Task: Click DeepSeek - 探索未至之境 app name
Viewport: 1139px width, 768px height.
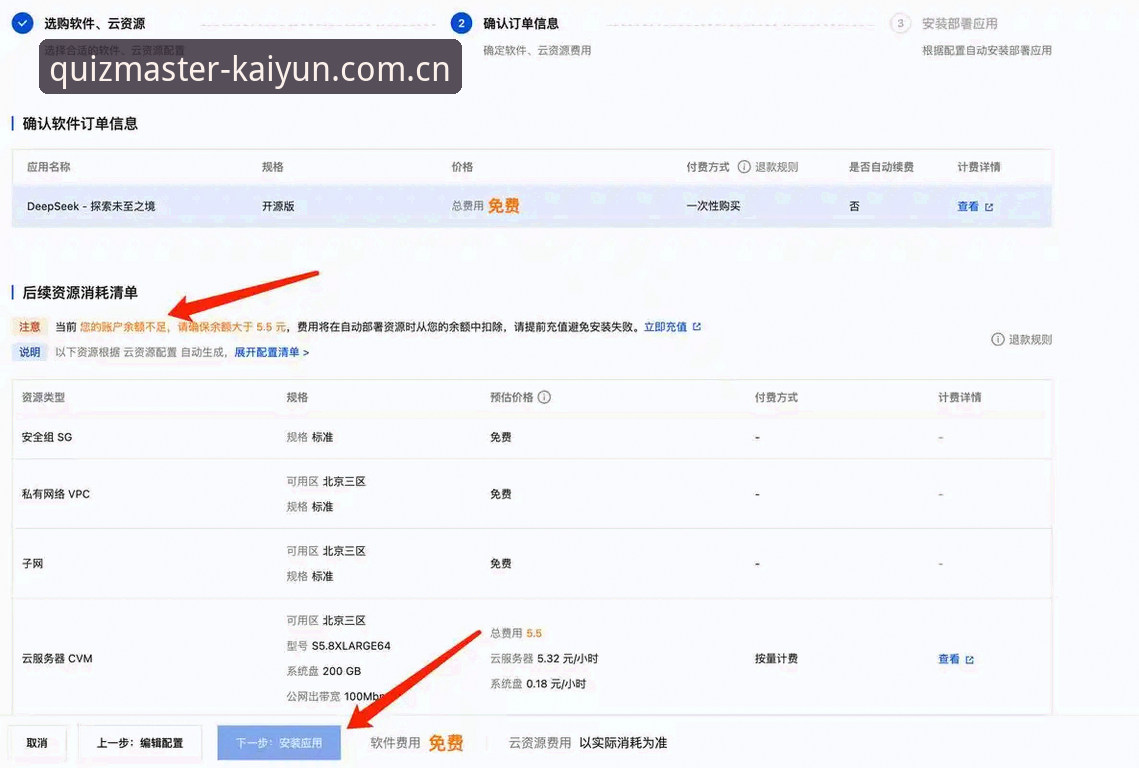Action: pos(91,206)
